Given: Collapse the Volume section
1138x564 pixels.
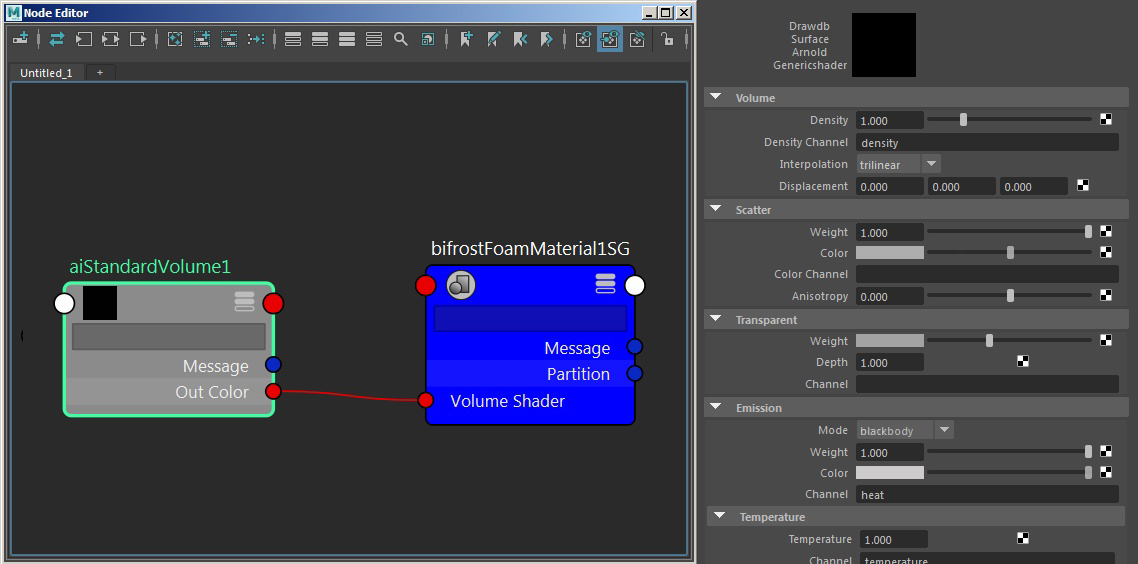Looking at the screenshot, I should [x=716, y=97].
